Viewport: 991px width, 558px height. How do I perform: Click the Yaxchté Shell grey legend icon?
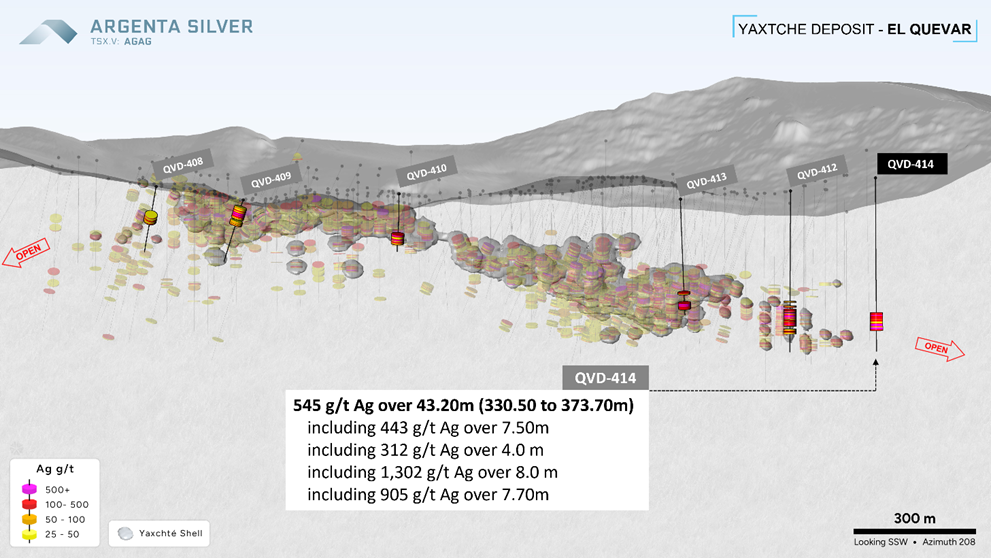(125, 533)
